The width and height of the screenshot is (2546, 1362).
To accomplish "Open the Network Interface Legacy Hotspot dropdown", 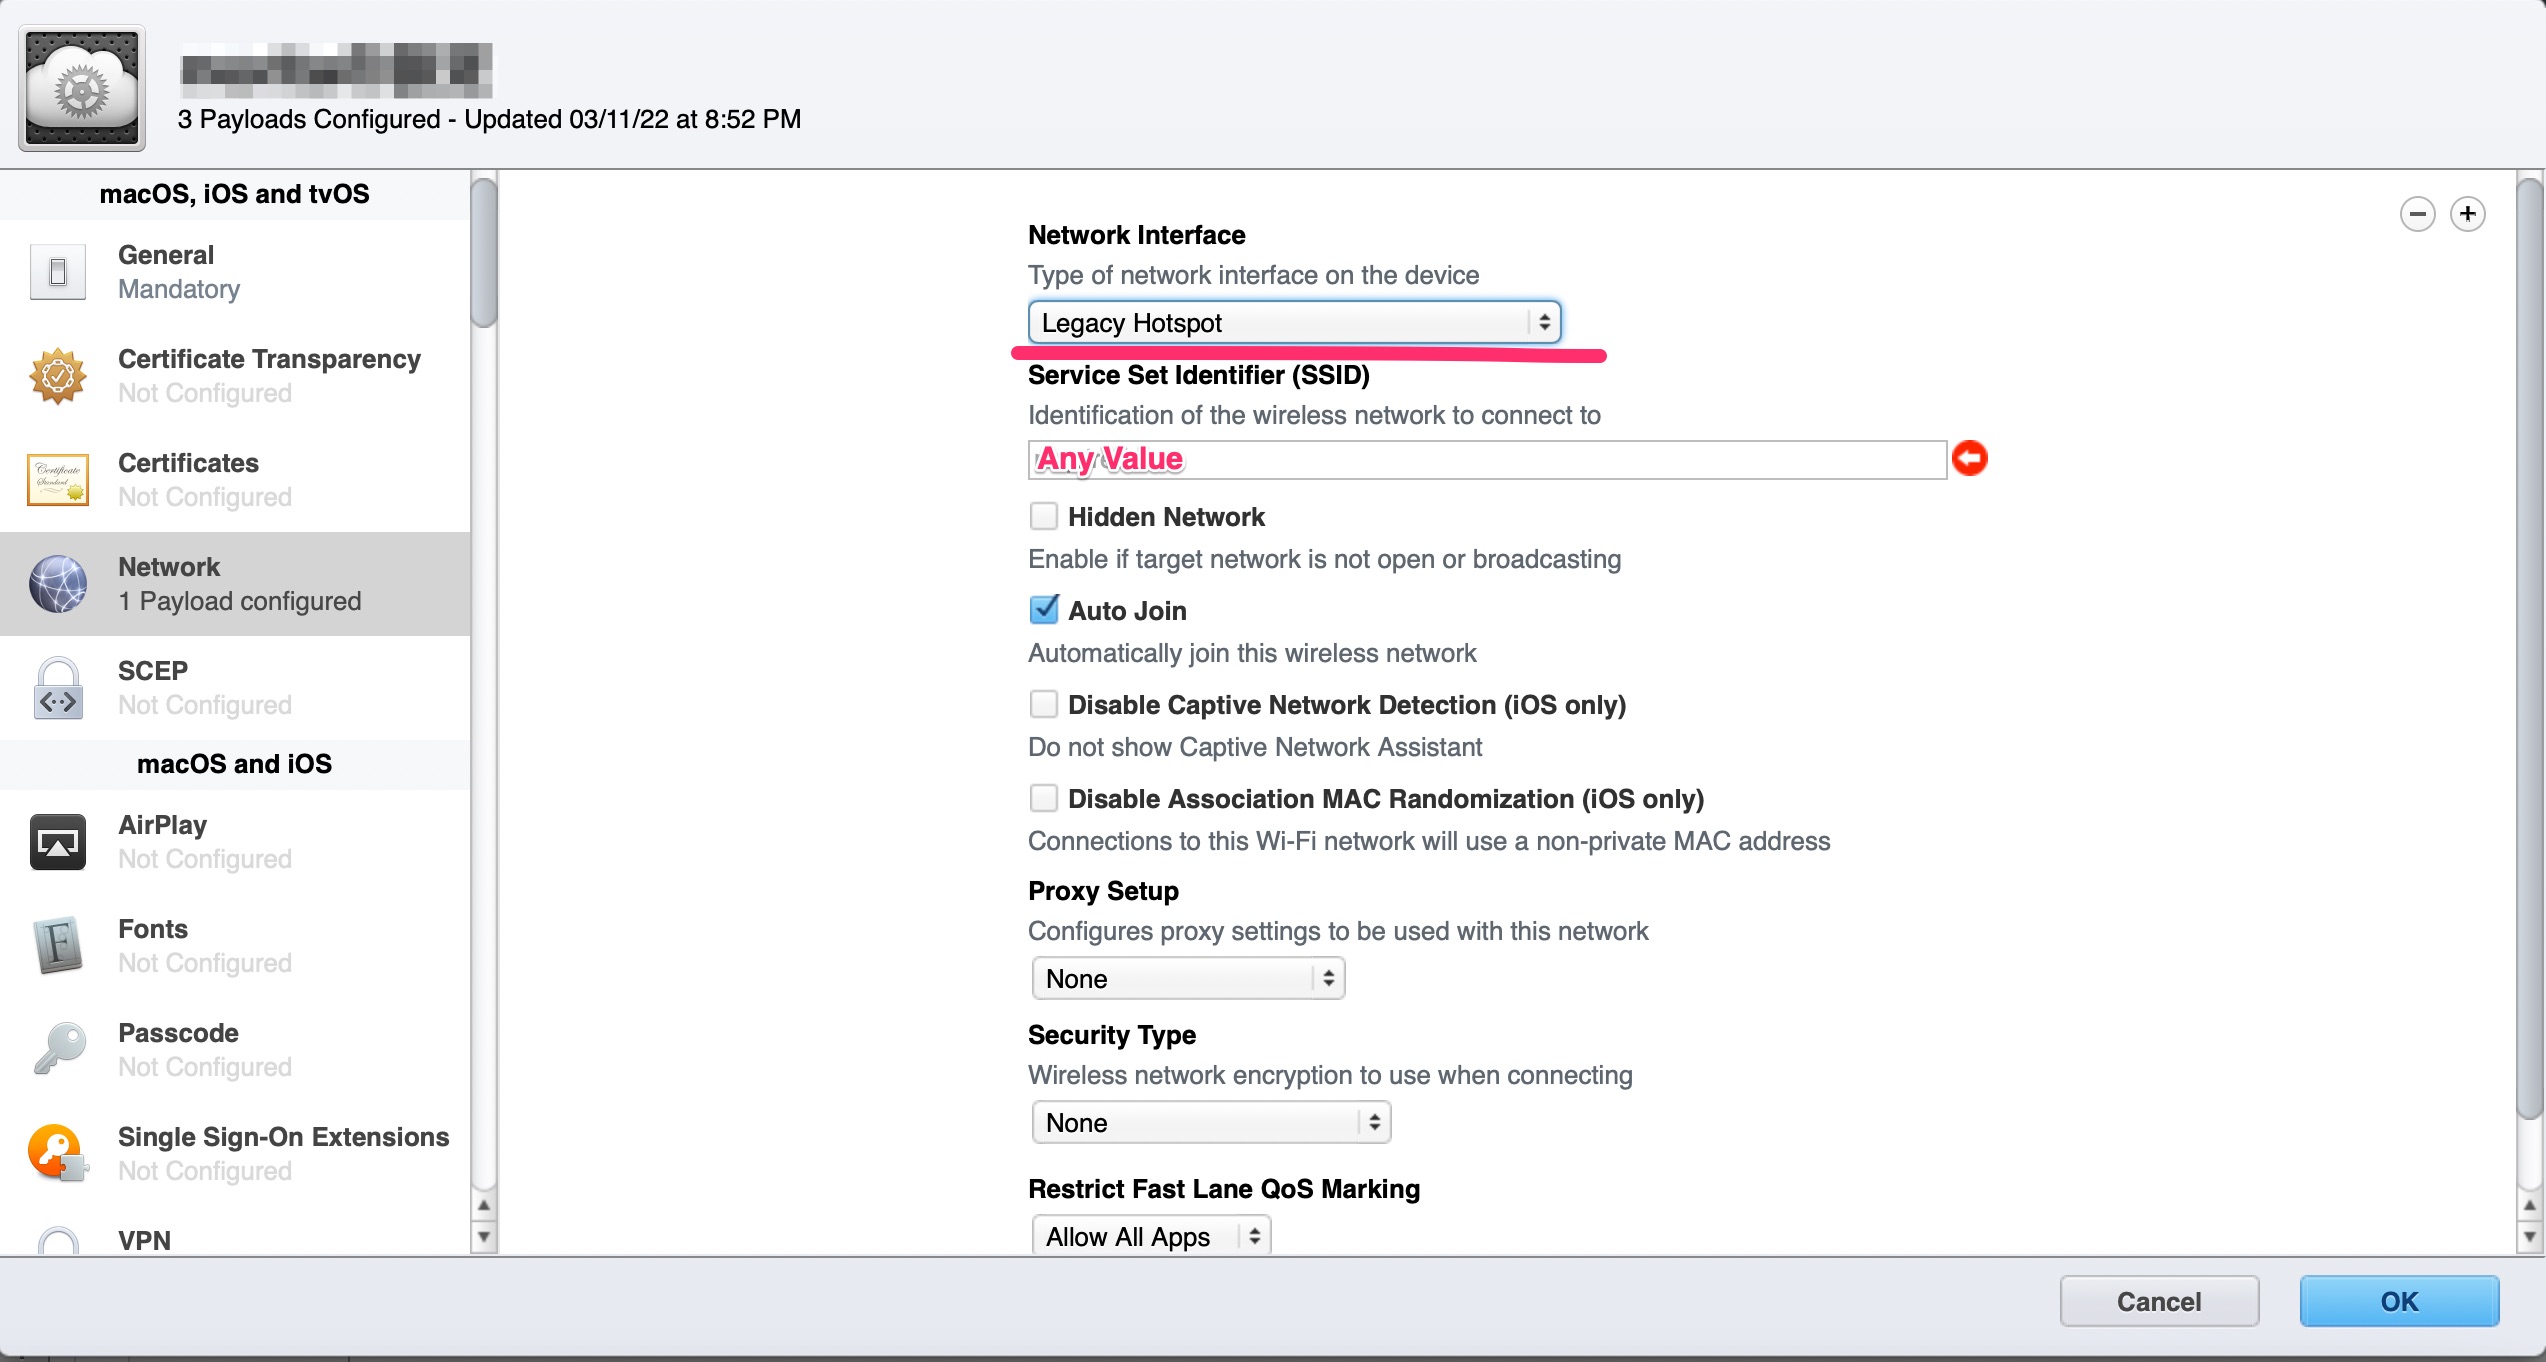I will pyautogui.click(x=1293, y=323).
